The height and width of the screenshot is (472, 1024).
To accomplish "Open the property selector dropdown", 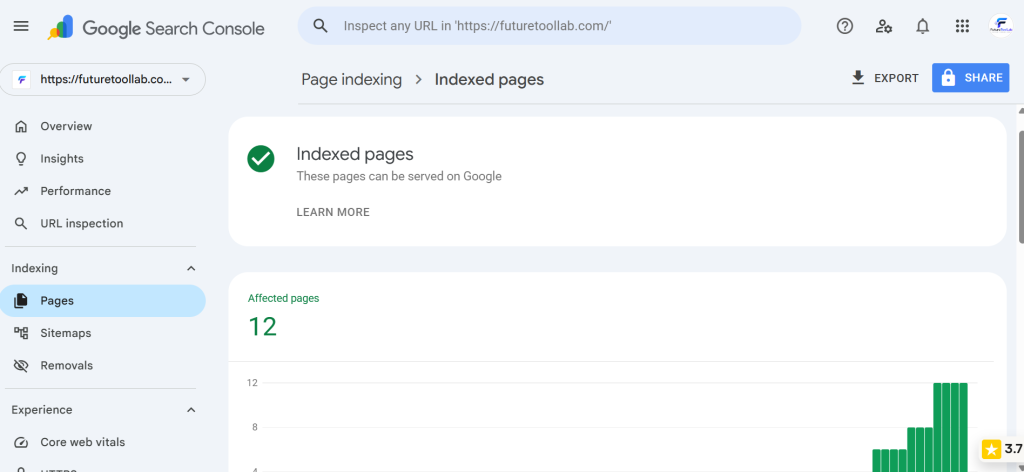I will pos(103,80).
